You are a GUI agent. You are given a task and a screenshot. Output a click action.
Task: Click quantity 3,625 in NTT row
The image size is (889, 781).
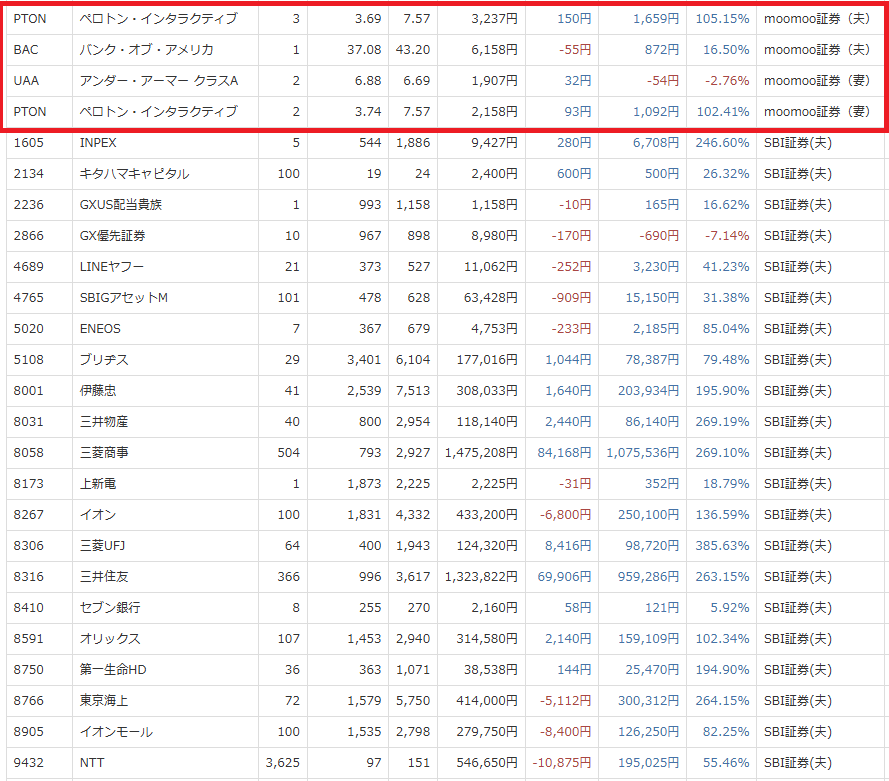282,763
